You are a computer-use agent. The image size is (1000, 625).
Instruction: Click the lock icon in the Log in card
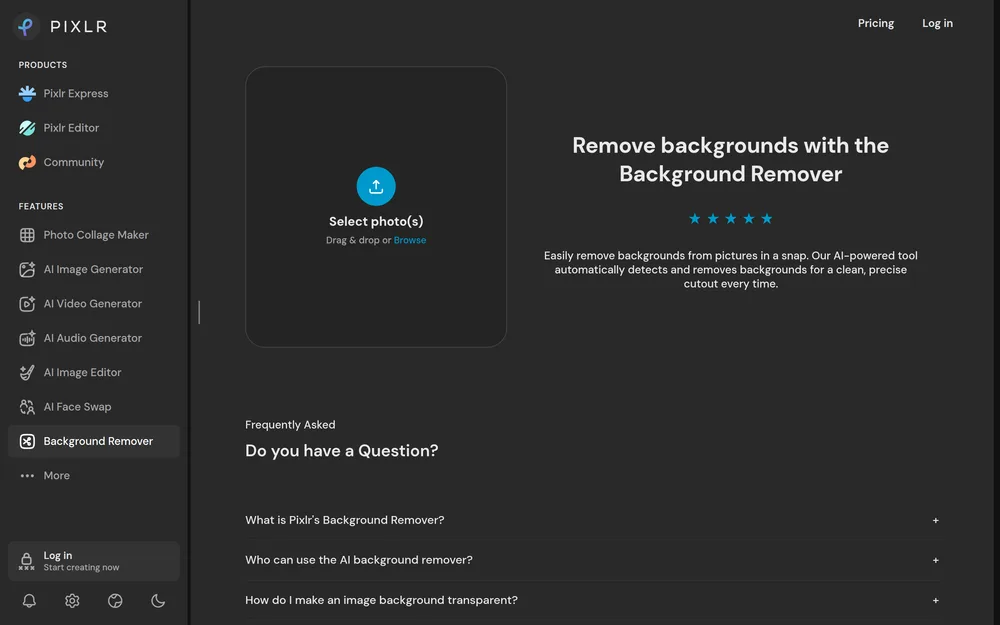[26, 561]
